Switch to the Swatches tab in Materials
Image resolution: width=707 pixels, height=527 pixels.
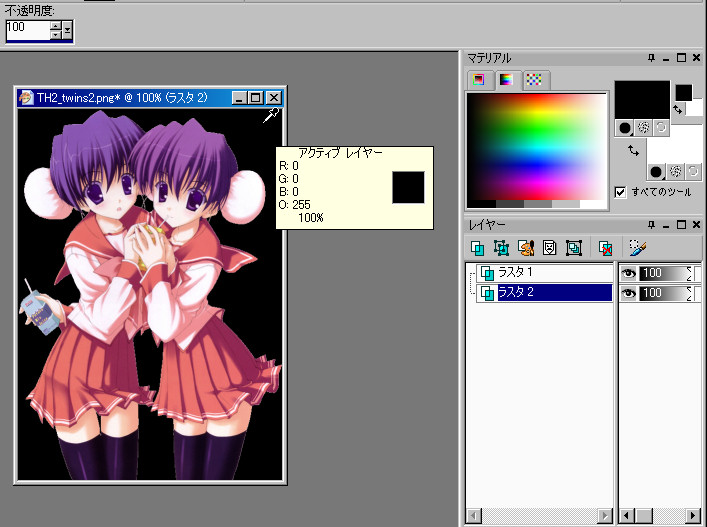534,79
